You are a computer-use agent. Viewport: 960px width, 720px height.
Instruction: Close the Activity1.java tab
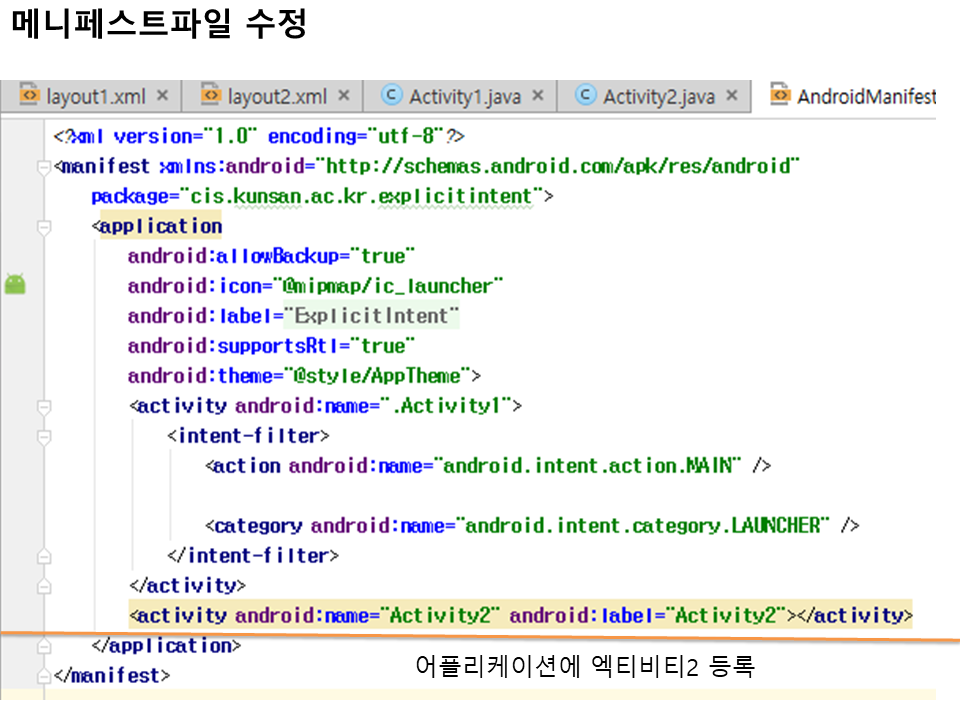coord(537,96)
